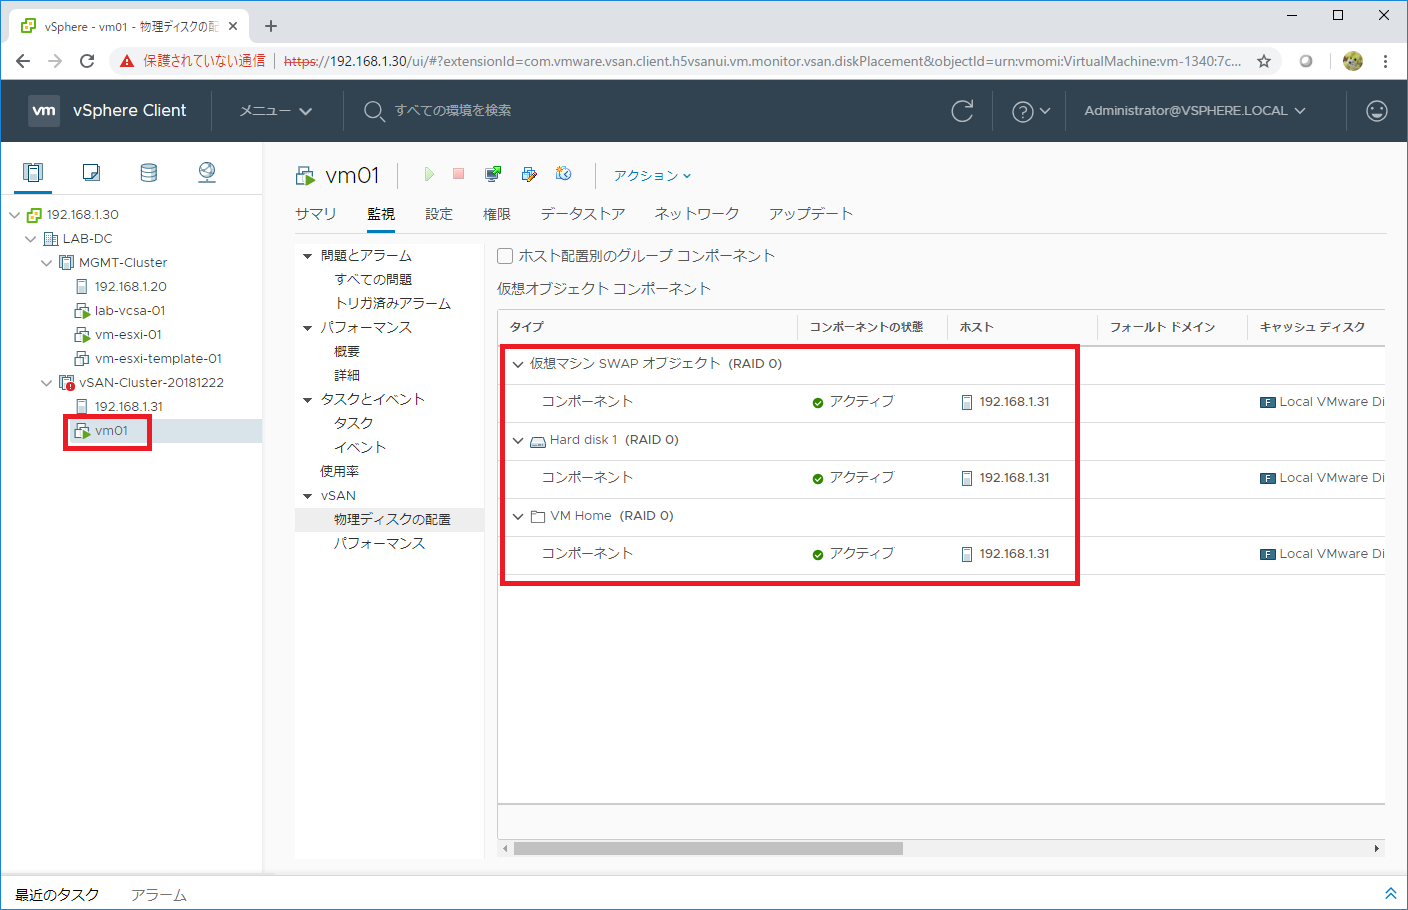Close the vSphere browser tab
The height and width of the screenshot is (910, 1408).
coord(233,26)
